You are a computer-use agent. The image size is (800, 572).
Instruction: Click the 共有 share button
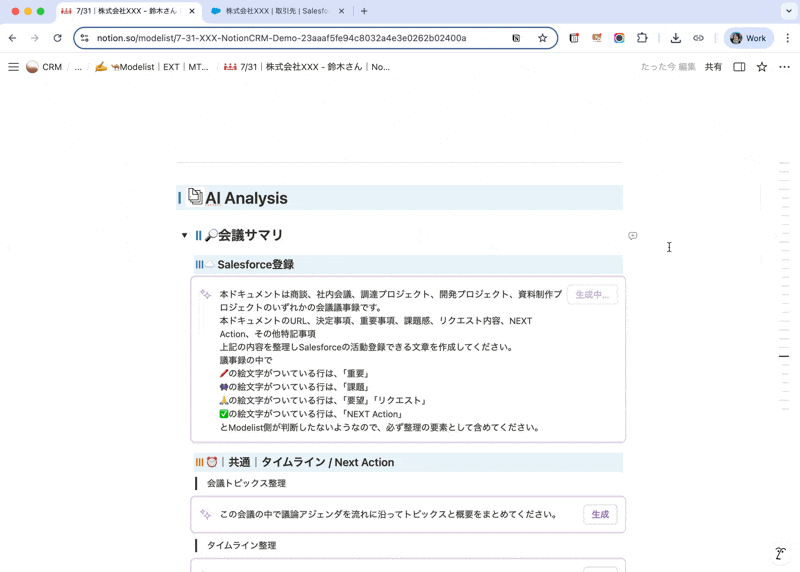point(713,67)
